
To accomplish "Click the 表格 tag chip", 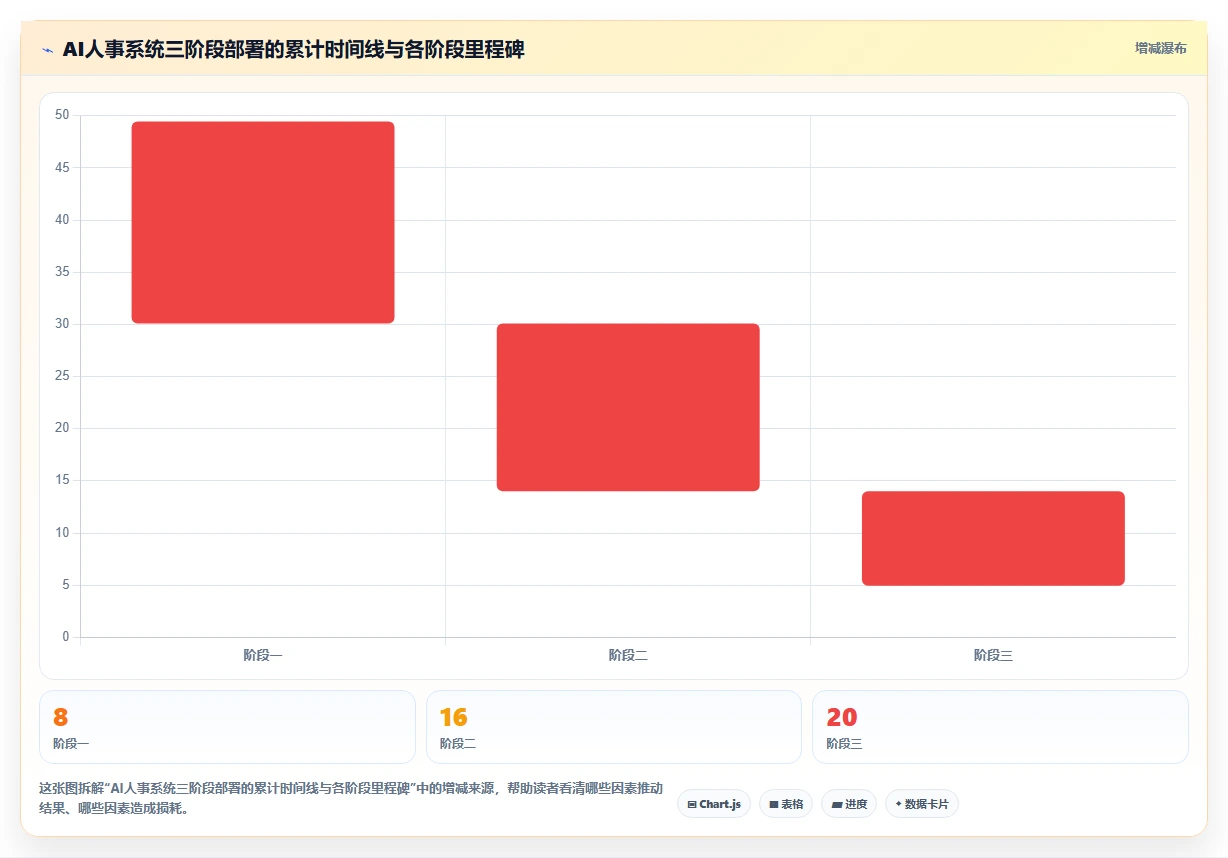I will pos(786,804).
